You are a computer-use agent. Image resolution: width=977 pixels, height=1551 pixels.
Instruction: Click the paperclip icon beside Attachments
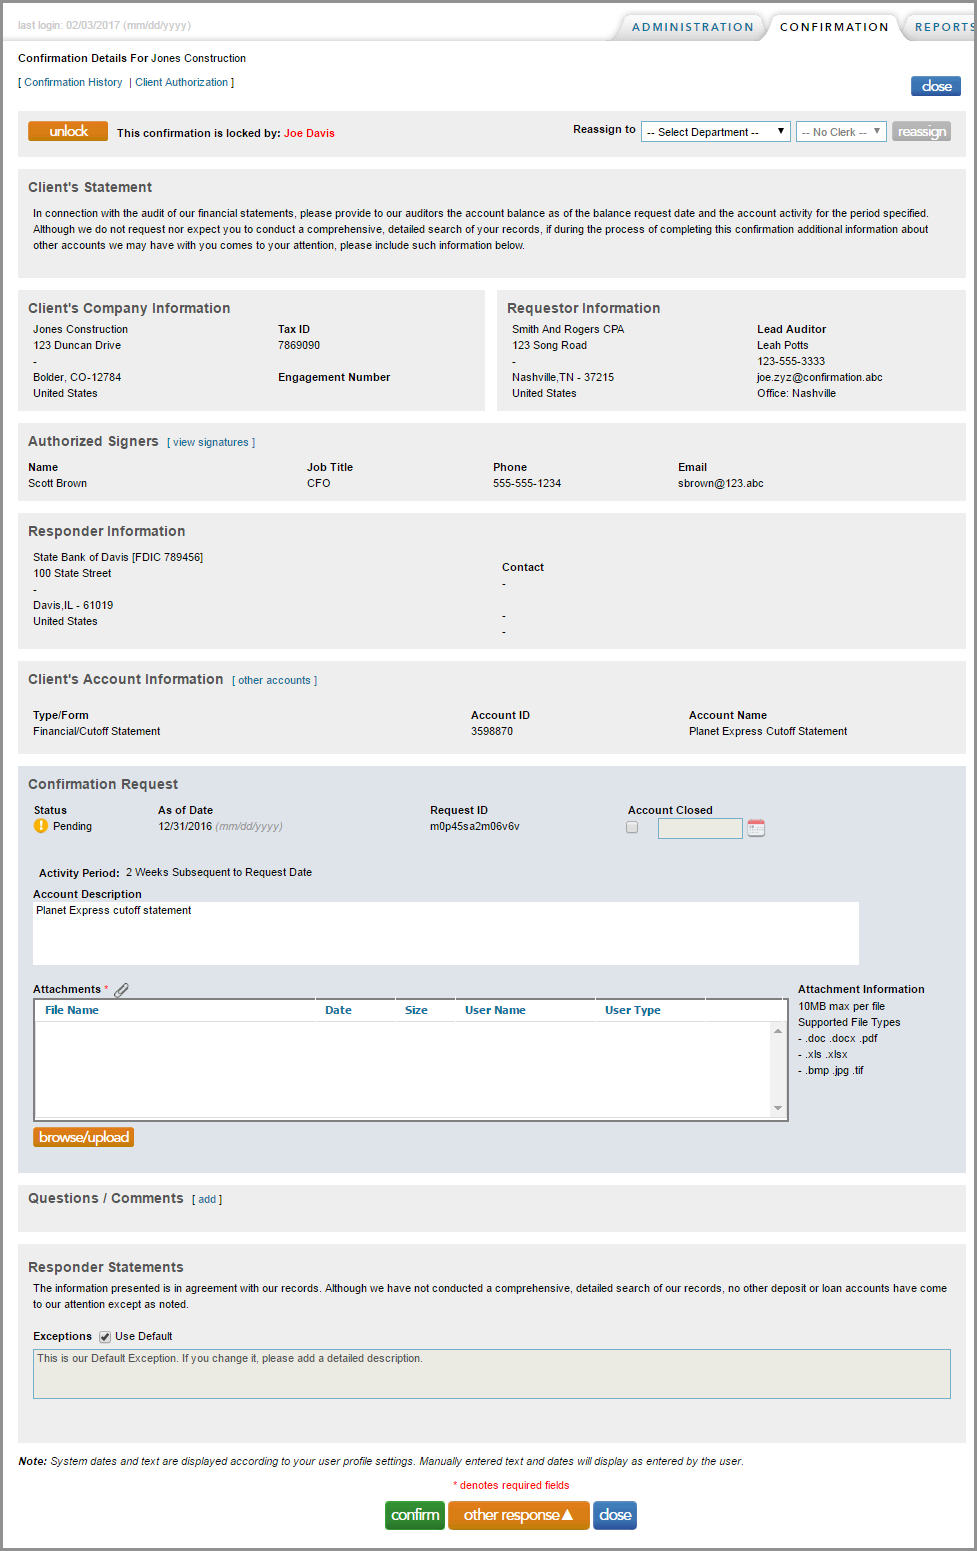[121, 989]
